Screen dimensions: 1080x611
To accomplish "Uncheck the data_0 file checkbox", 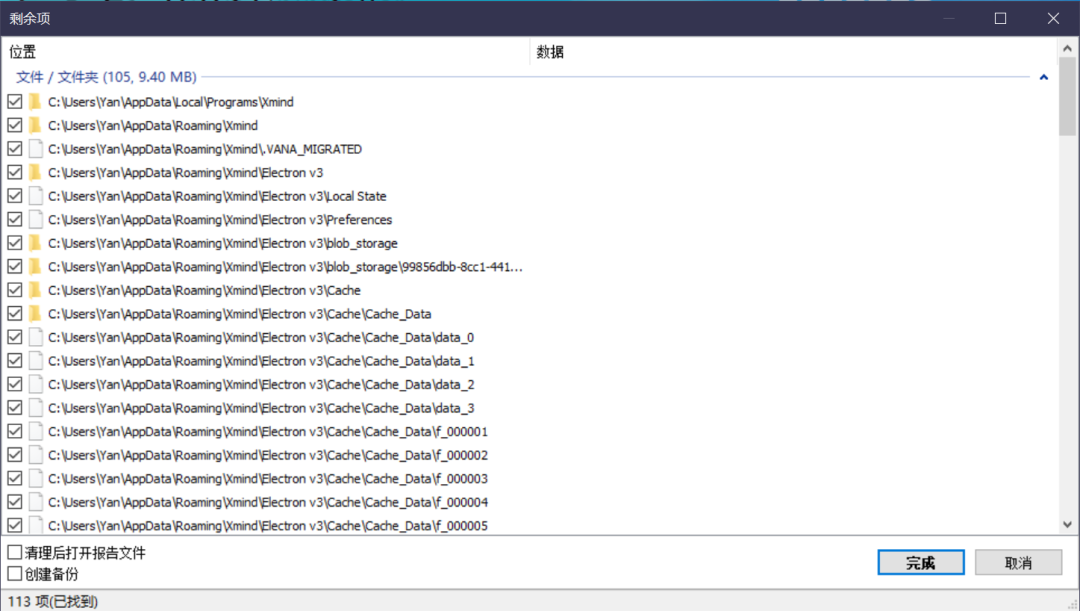I will [x=14, y=338].
